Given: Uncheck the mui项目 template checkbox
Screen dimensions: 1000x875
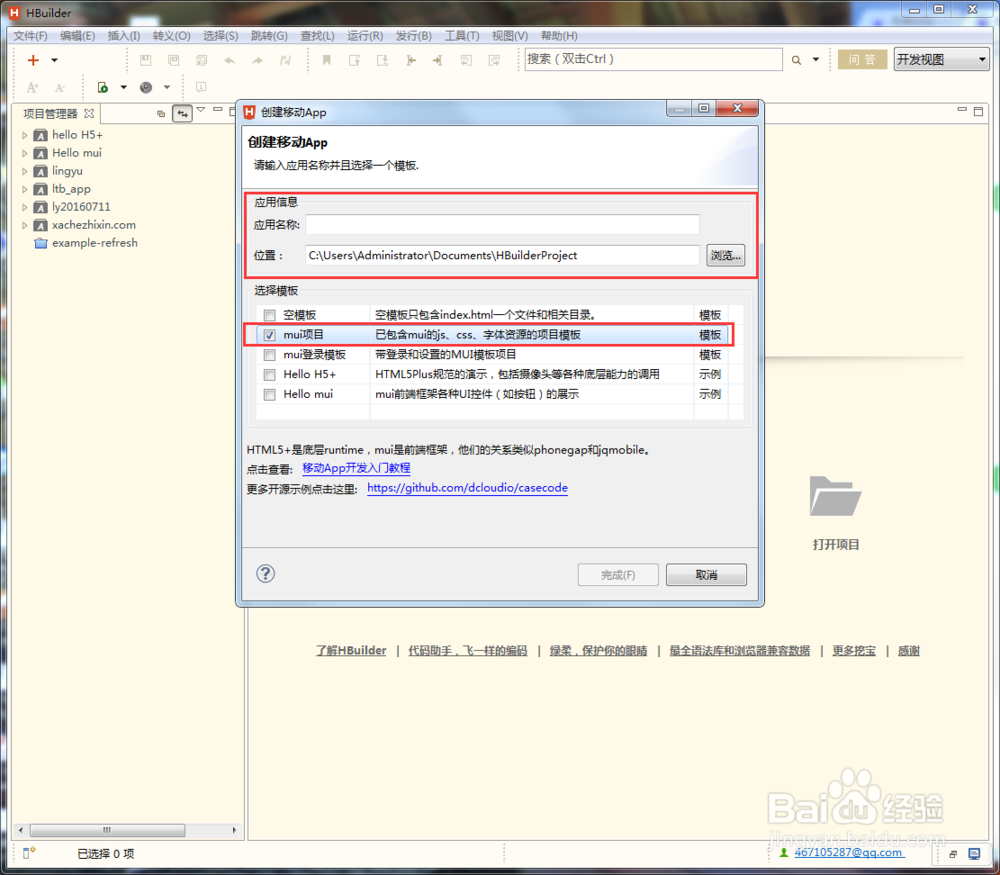Looking at the screenshot, I should (270, 335).
